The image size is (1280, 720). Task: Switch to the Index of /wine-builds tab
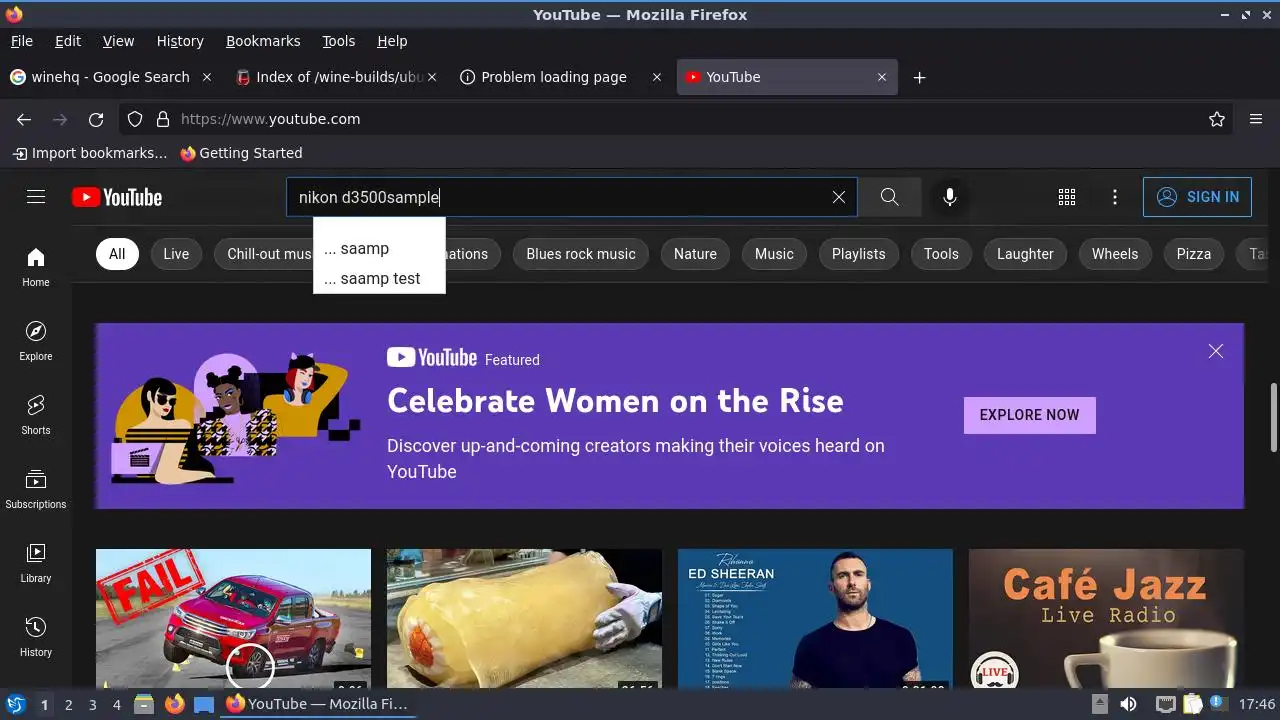(336, 77)
